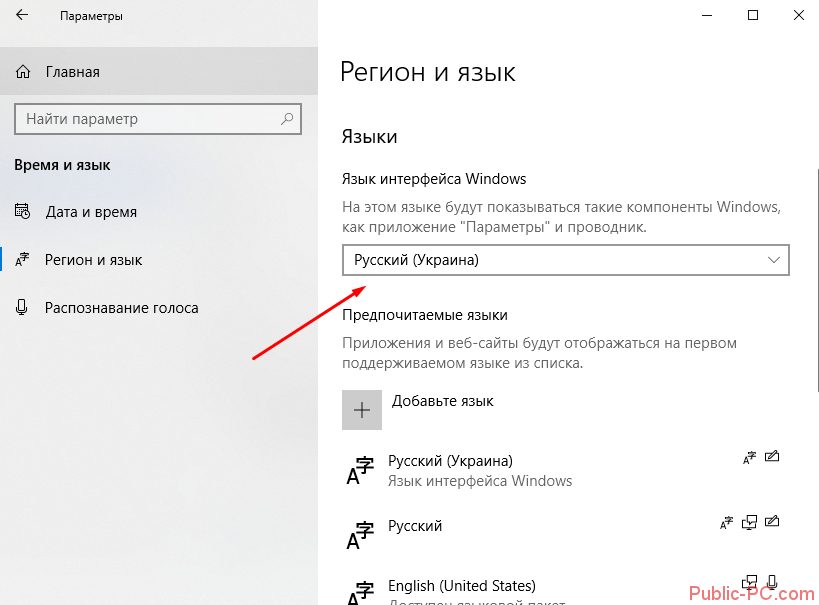This screenshot has width=819, height=605.
Task: Click the dropdown chevron for Русский (Украина)
Action: click(x=774, y=260)
